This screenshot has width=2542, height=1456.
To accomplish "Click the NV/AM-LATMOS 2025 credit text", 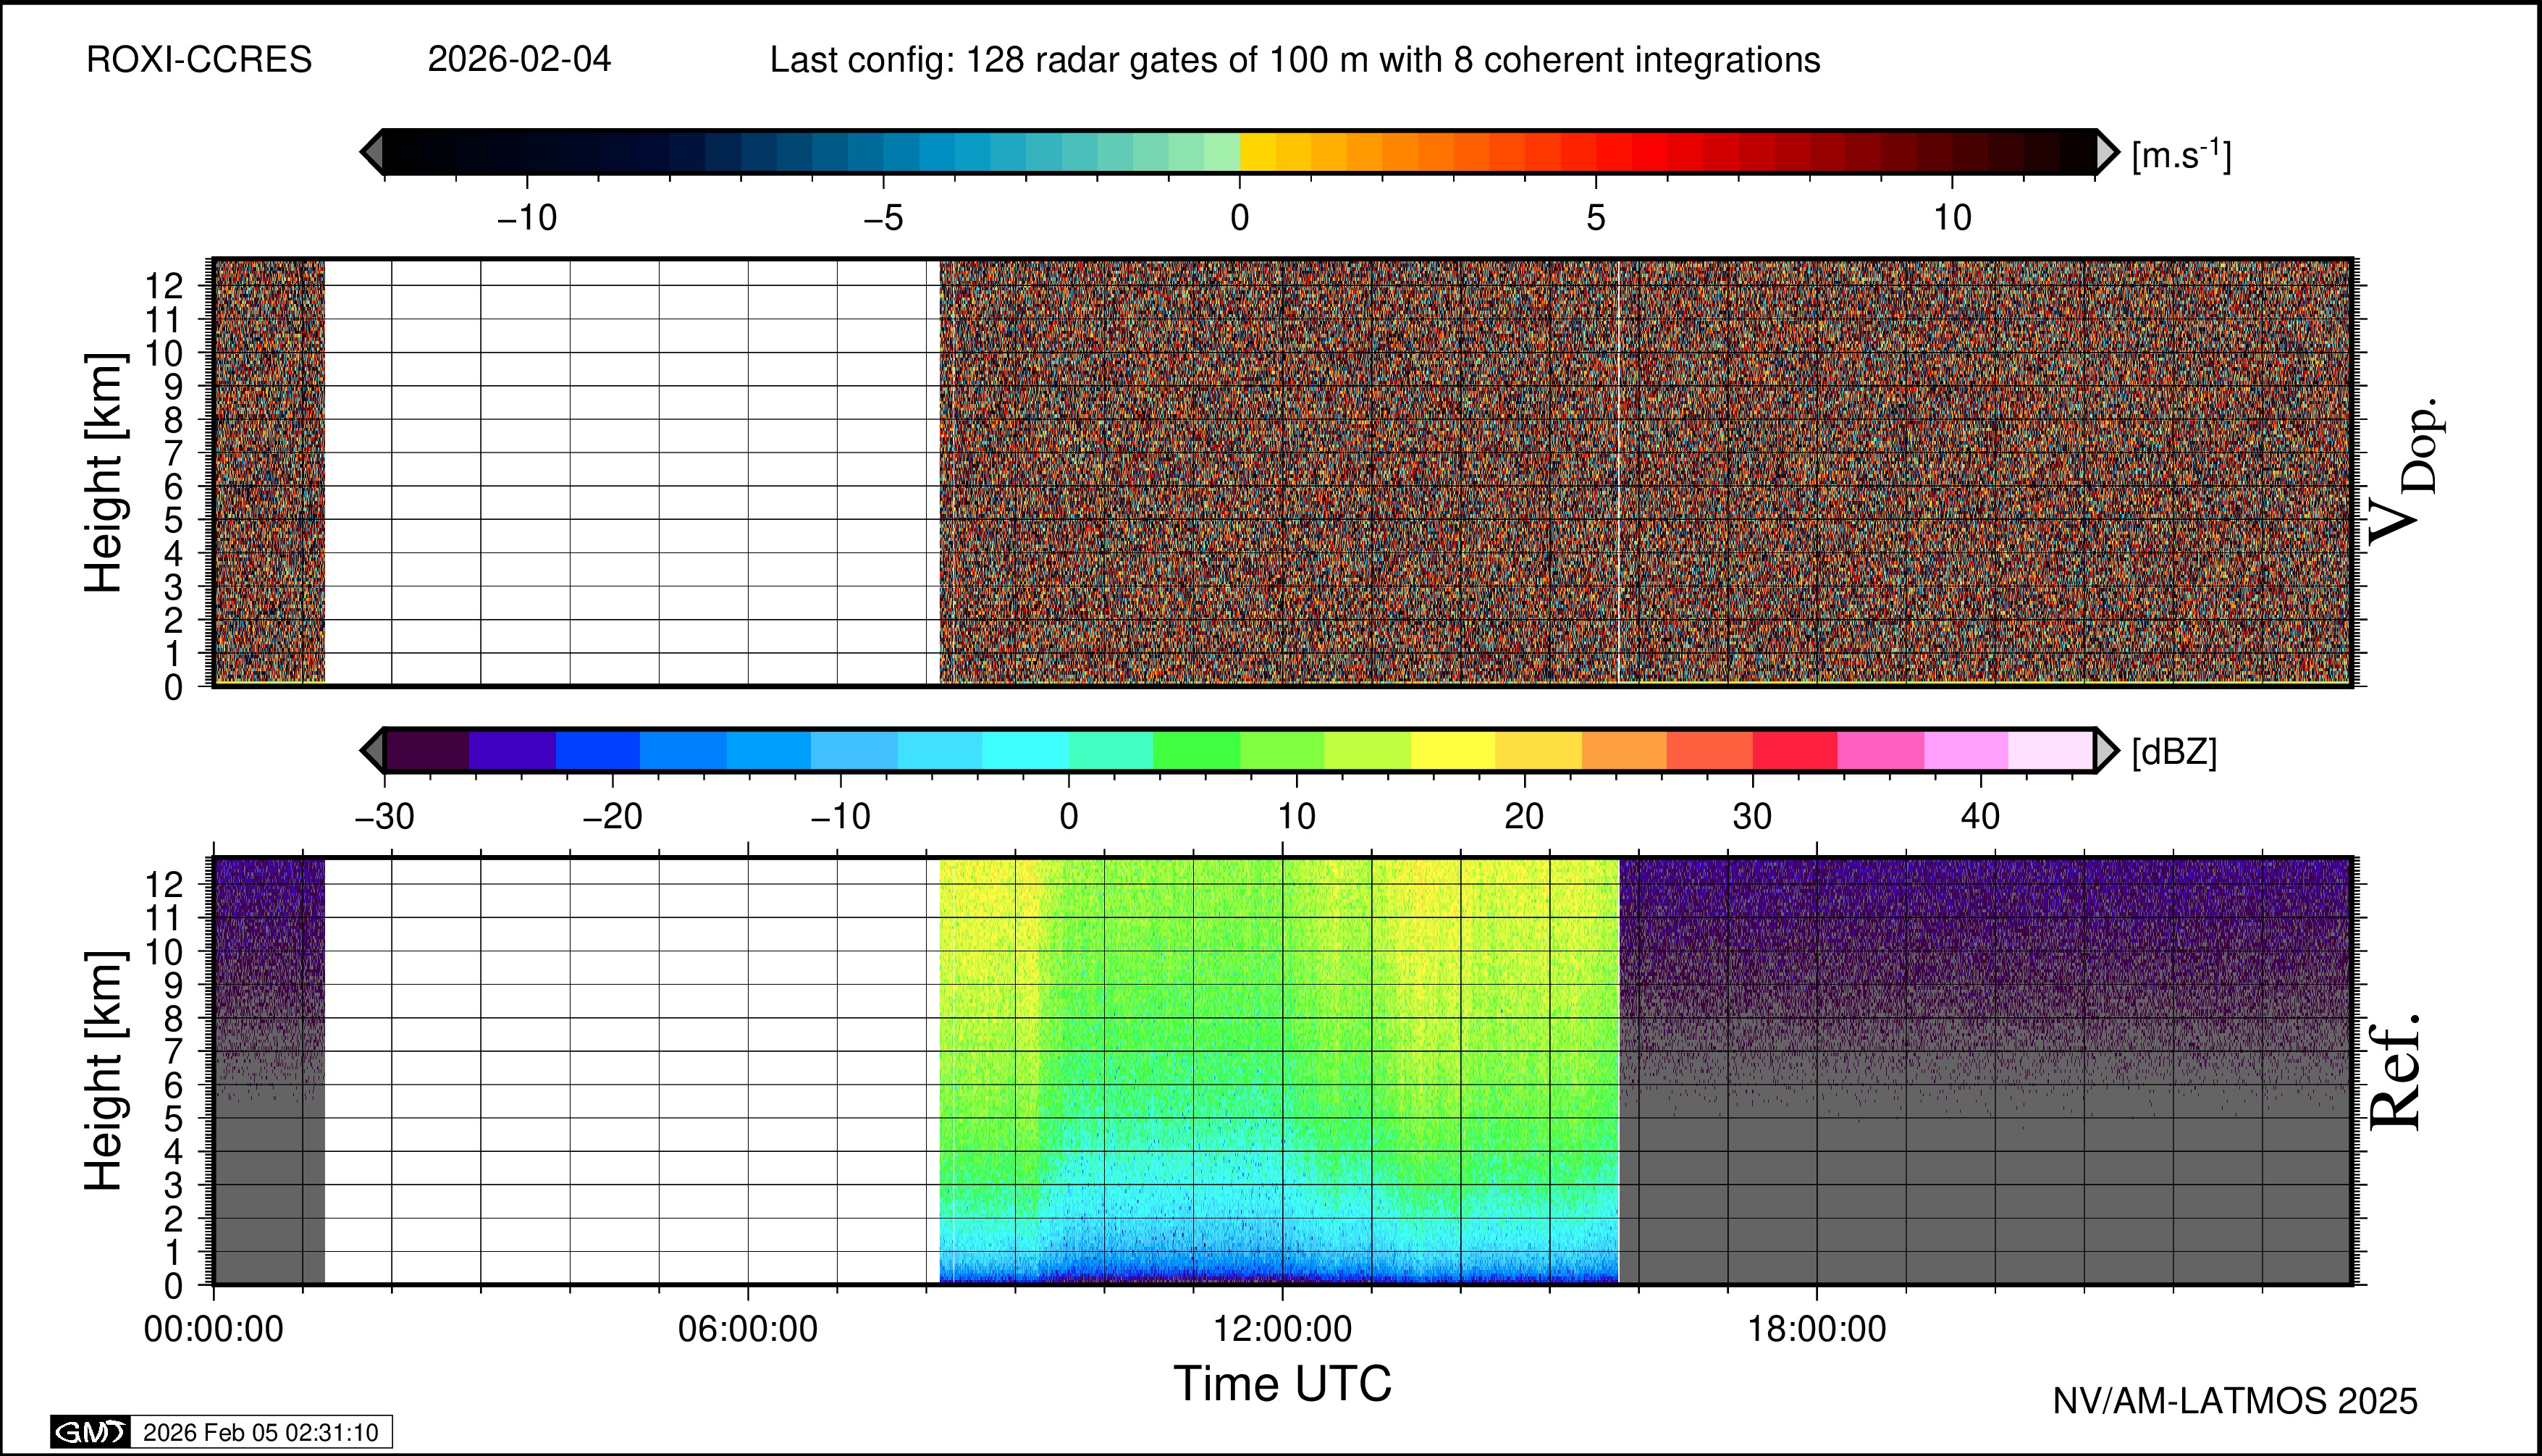I will tap(2234, 1401).
